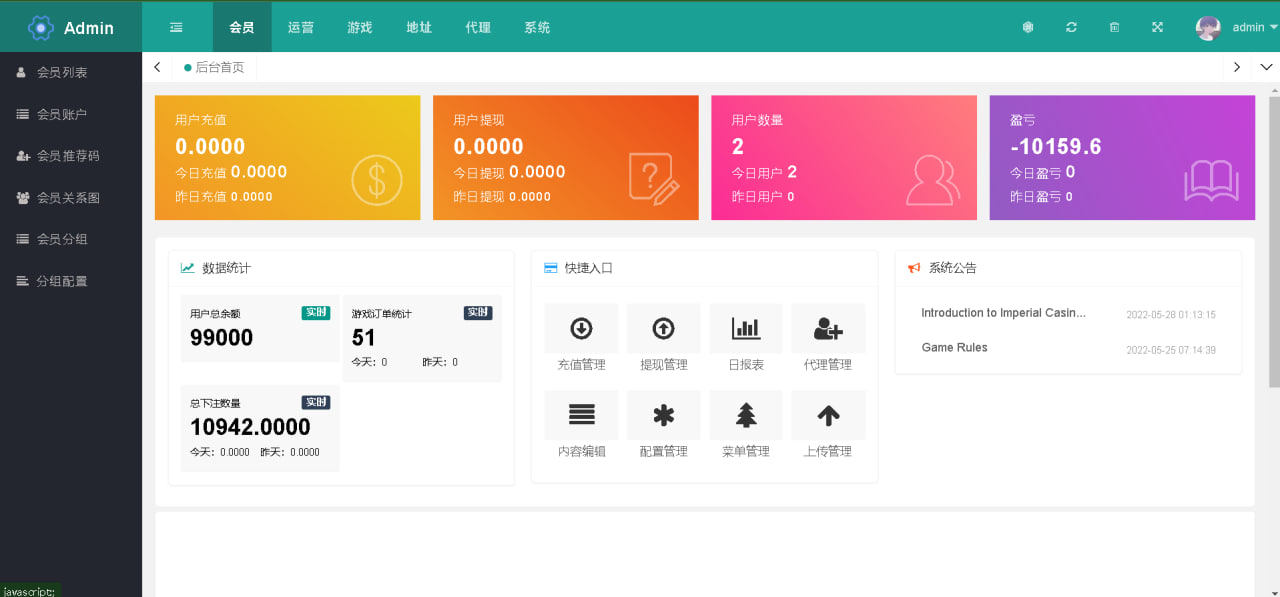
Task: Open the 代理管理 agent management shortcut icon
Action: point(828,329)
